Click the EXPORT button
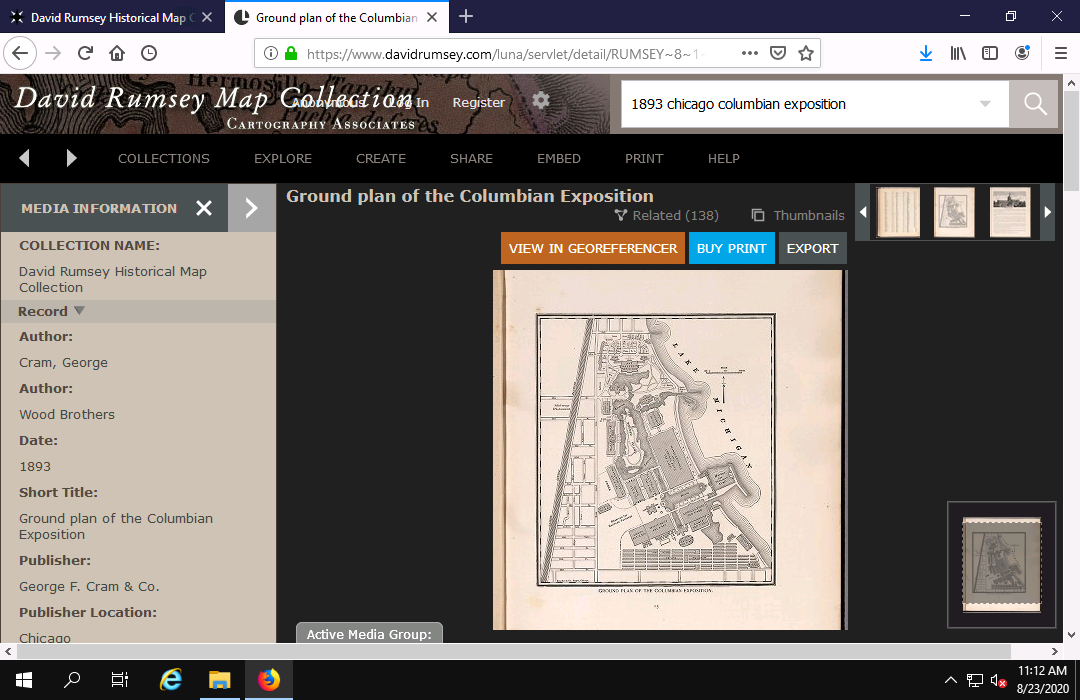The height and width of the screenshot is (700, 1080). [x=812, y=247]
